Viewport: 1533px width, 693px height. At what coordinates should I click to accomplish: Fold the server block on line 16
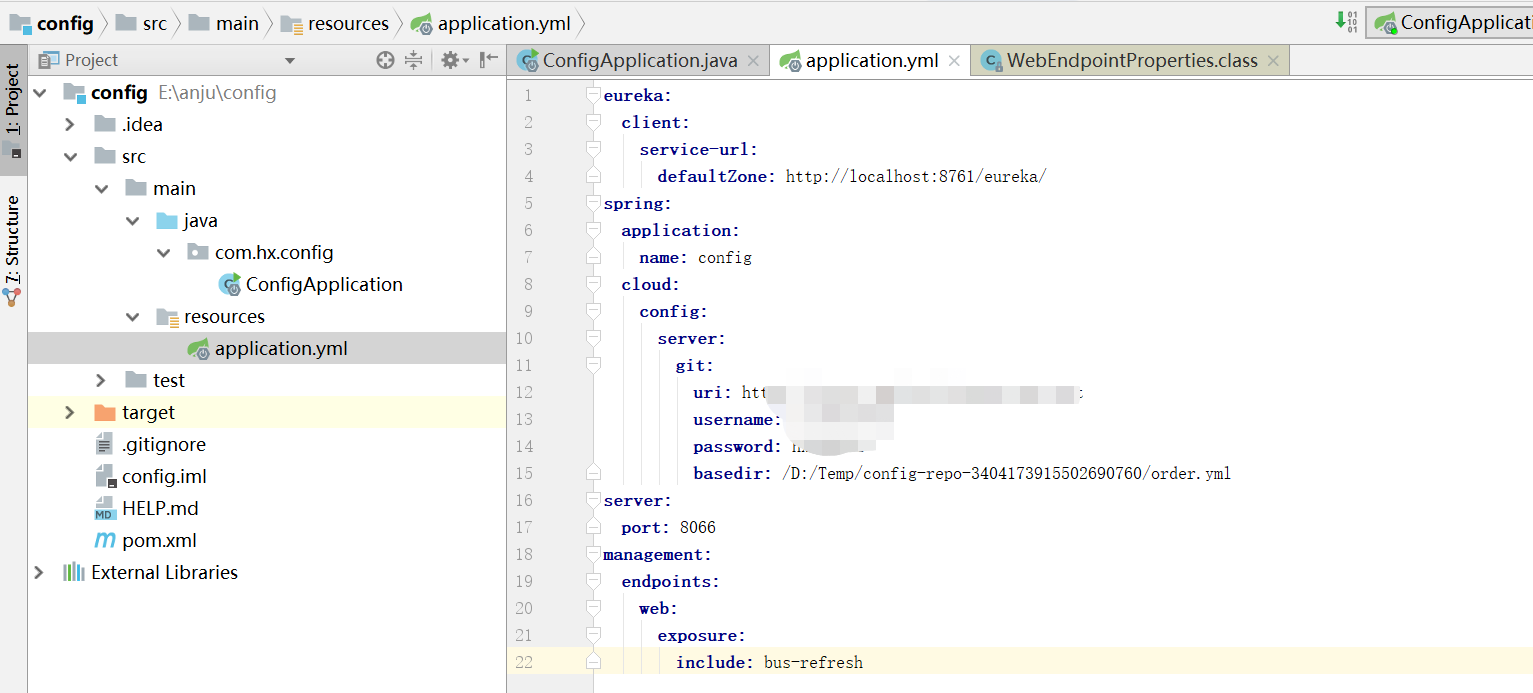pos(593,500)
